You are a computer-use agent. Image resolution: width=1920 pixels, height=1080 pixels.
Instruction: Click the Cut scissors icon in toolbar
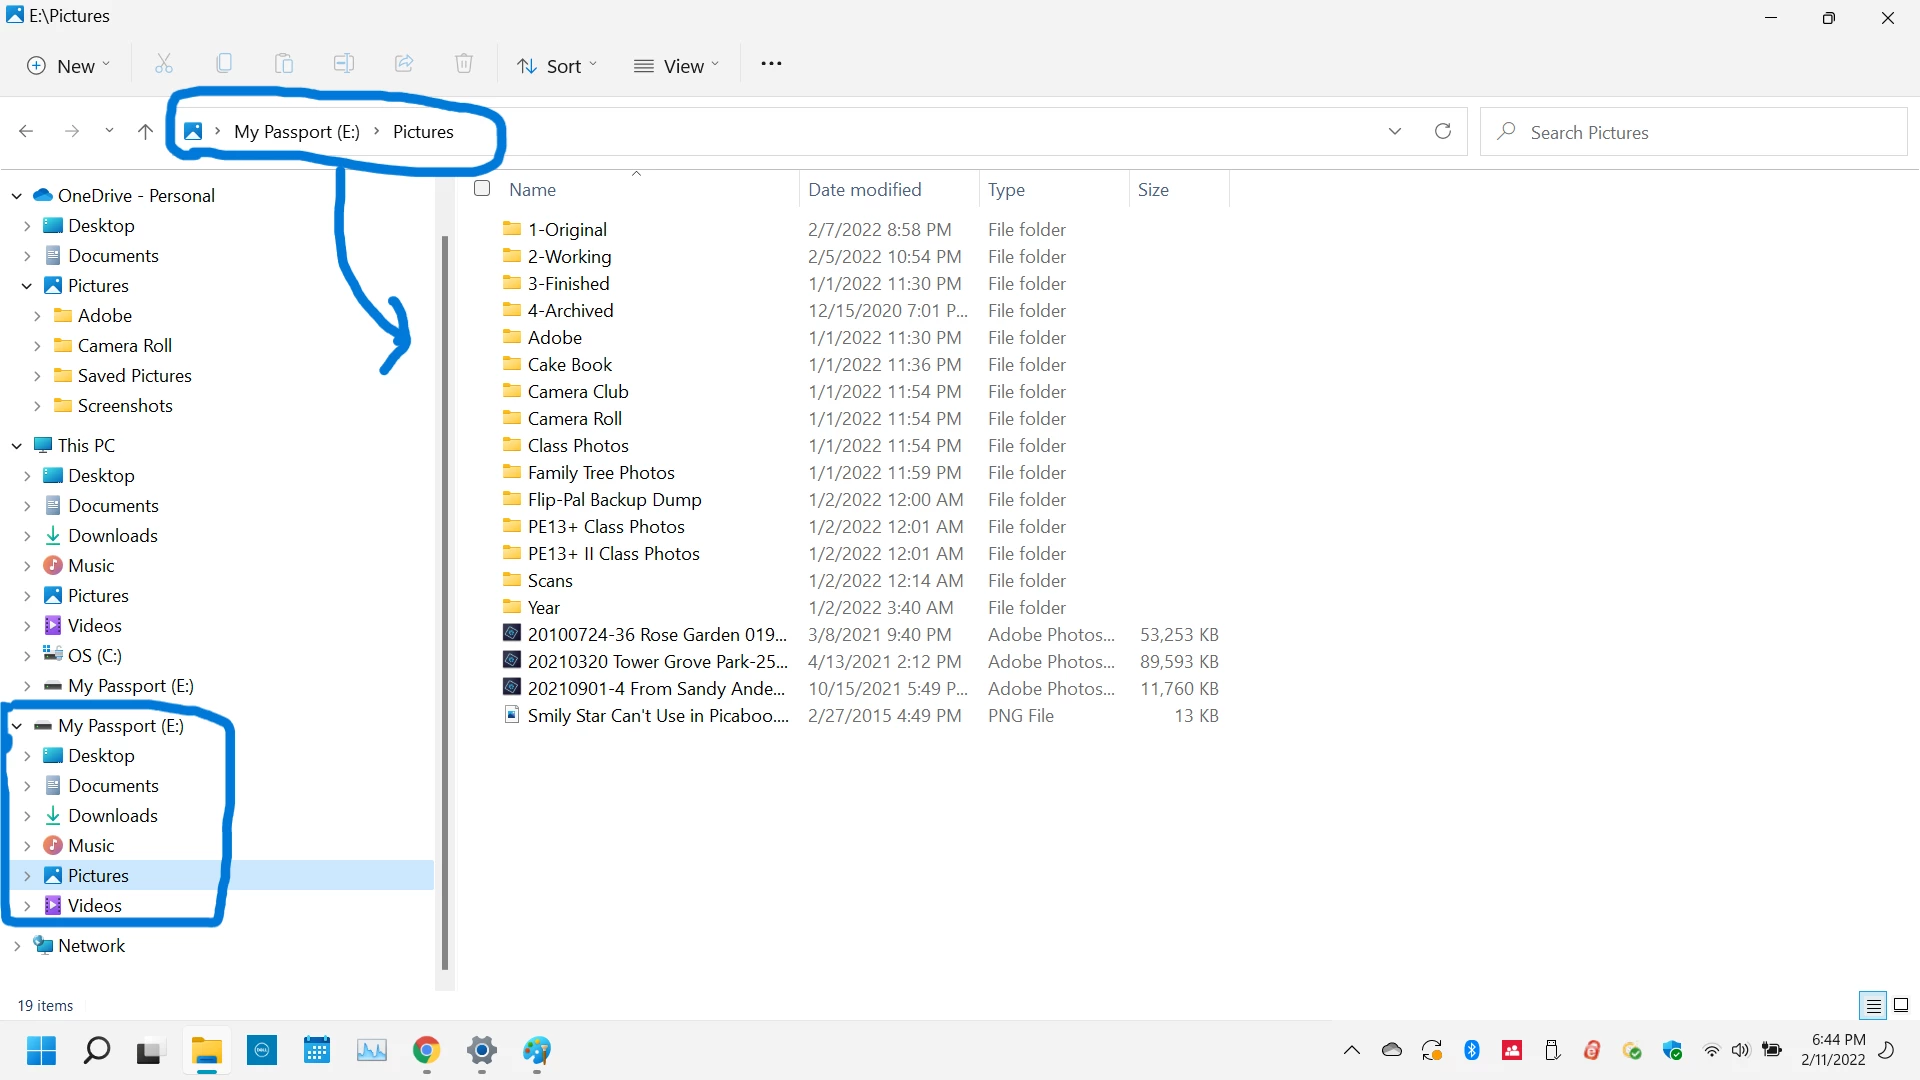pos(164,65)
